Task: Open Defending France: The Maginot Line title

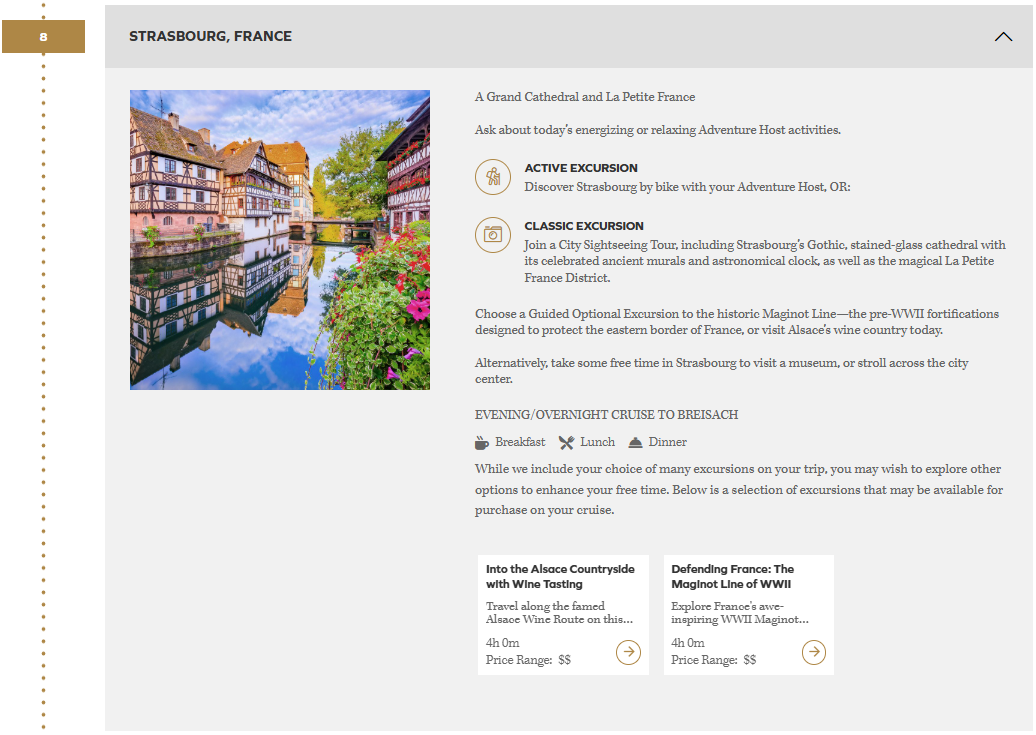Action: click(732, 576)
